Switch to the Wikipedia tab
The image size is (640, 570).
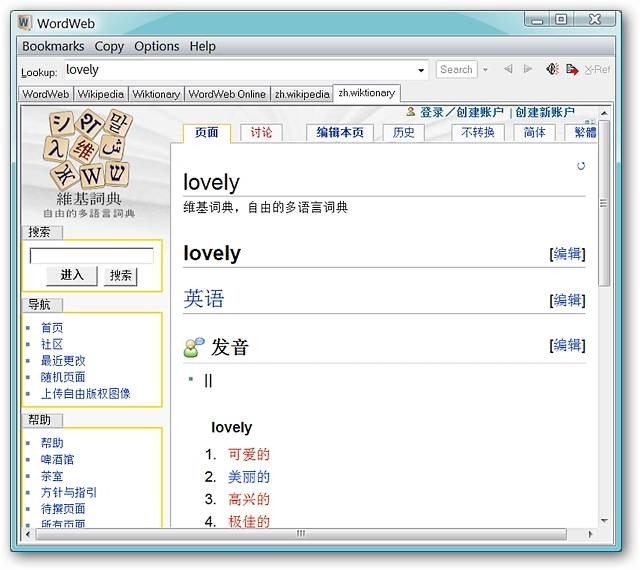coord(100,94)
